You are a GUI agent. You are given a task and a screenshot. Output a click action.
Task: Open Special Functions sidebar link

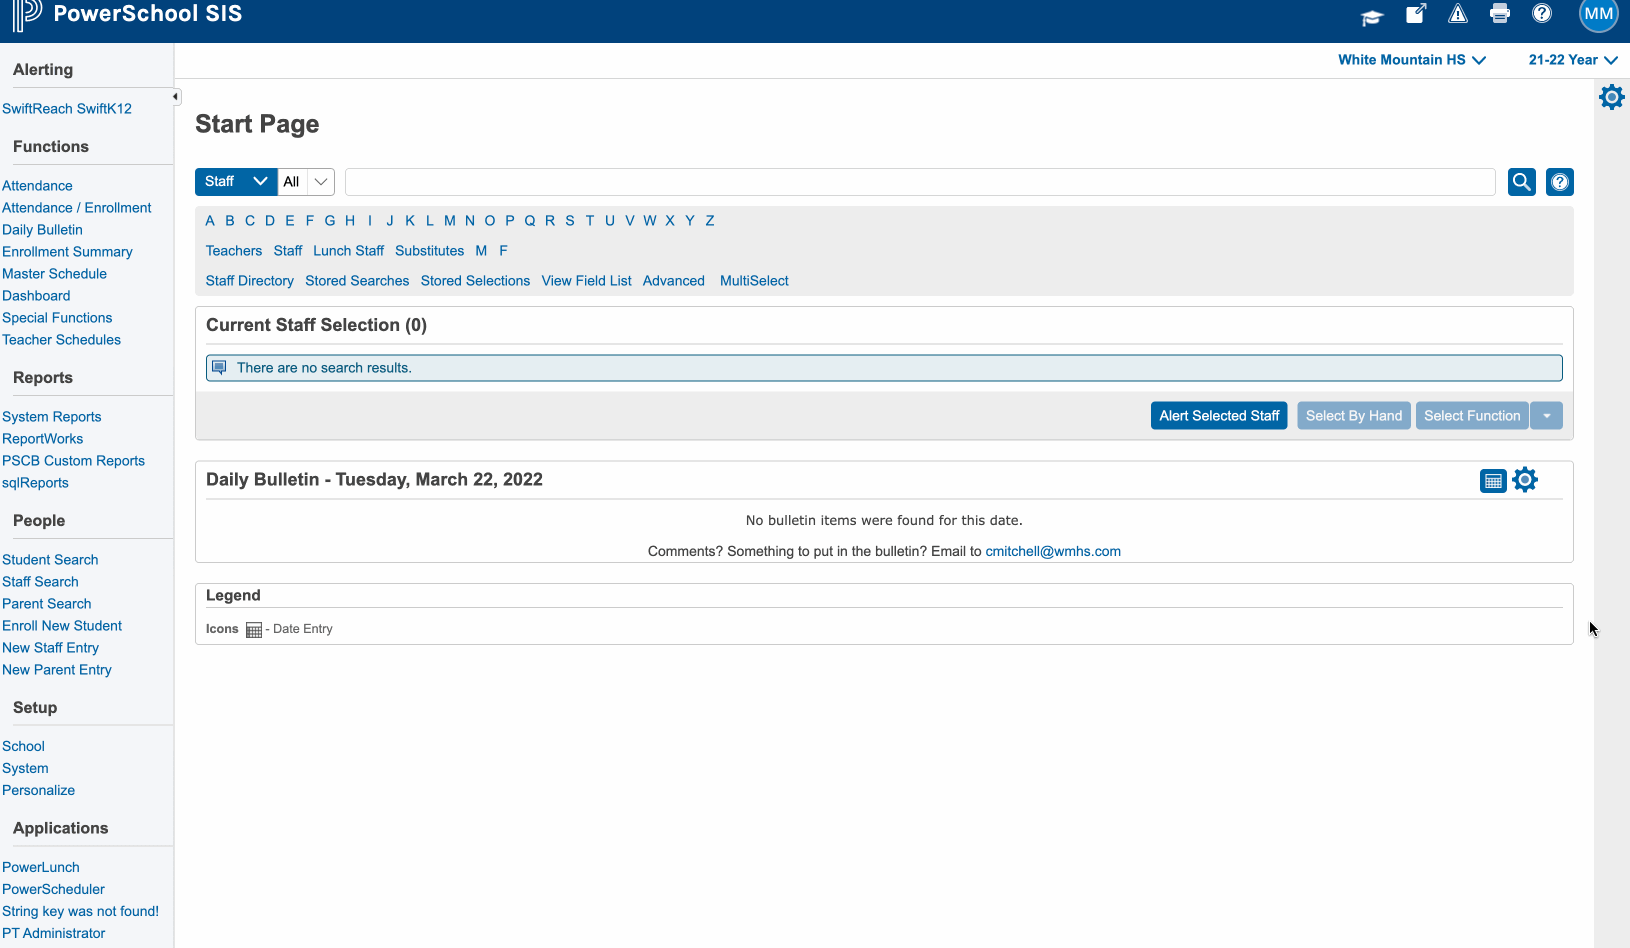tap(57, 318)
